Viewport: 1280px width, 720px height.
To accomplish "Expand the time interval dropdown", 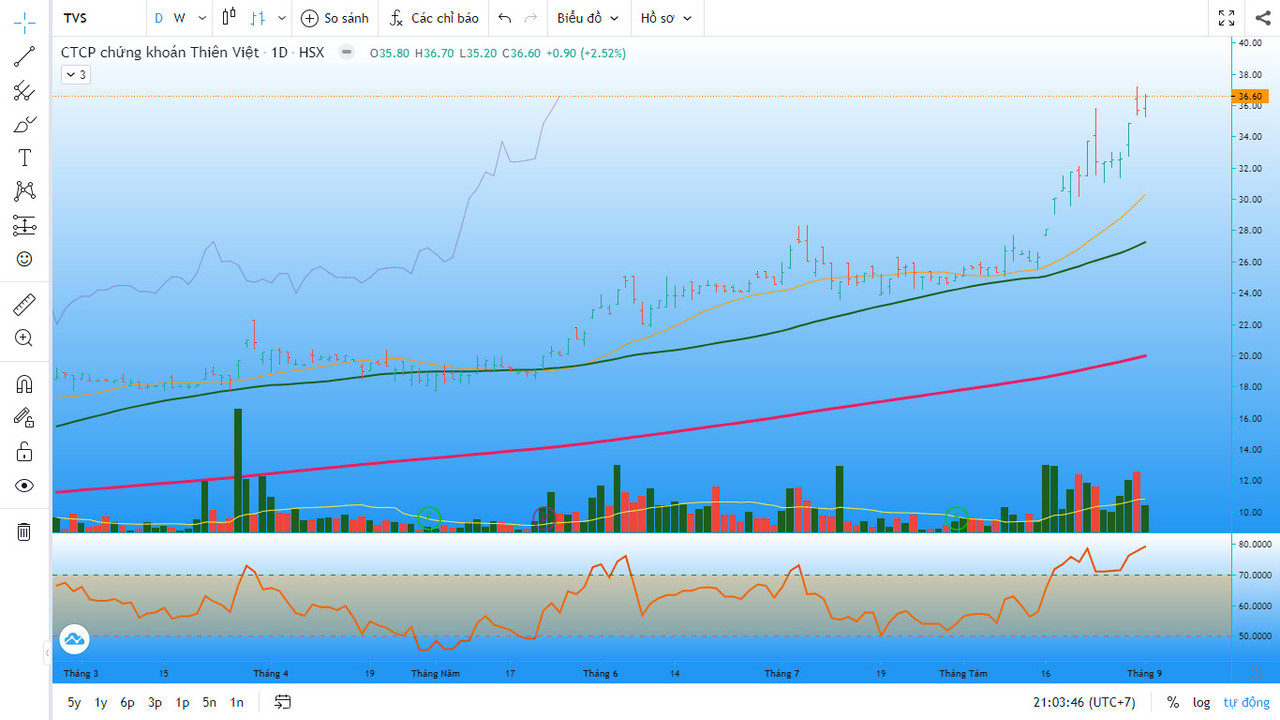I will click(202, 18).
